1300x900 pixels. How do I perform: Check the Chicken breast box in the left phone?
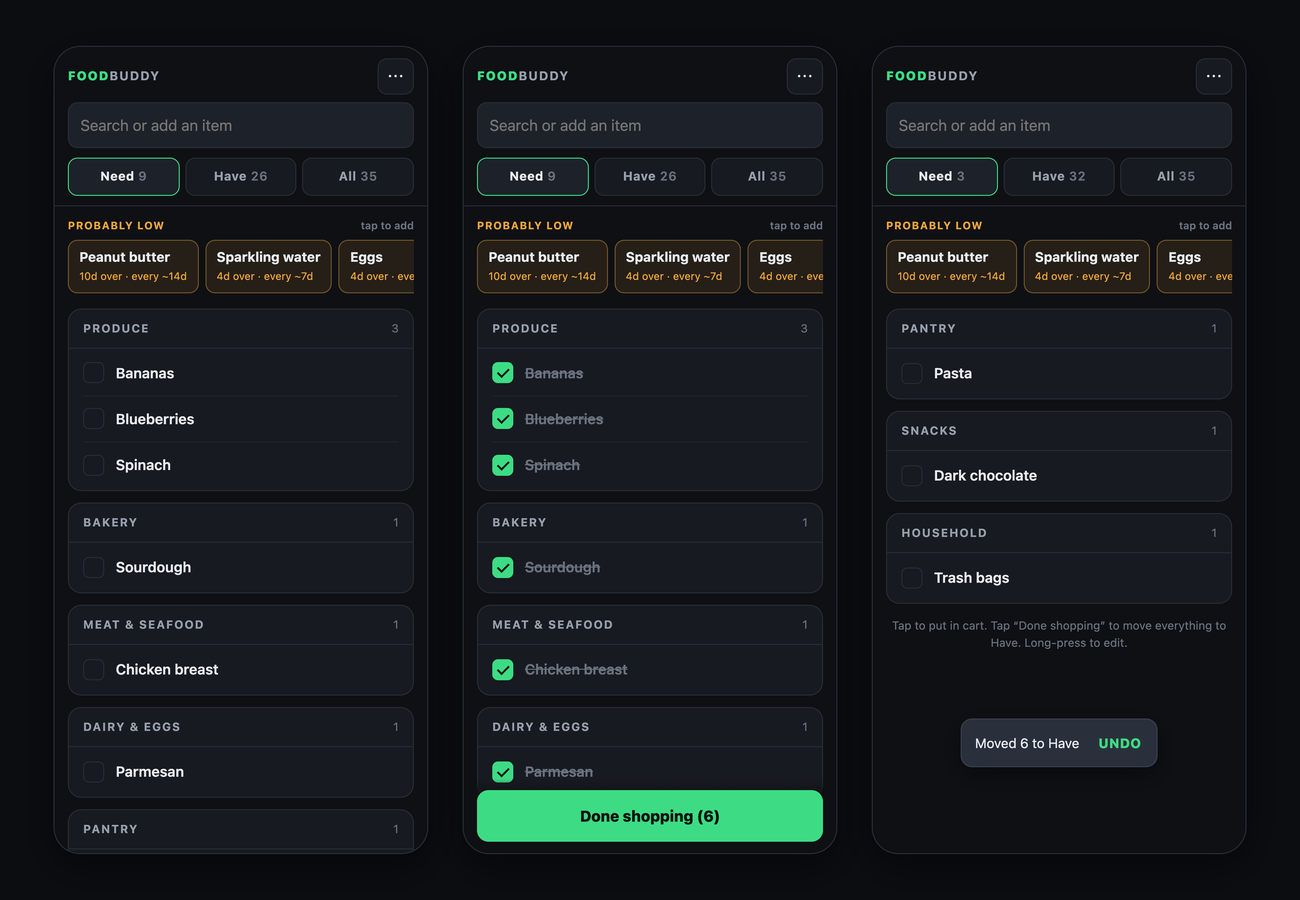click(93, 669)
